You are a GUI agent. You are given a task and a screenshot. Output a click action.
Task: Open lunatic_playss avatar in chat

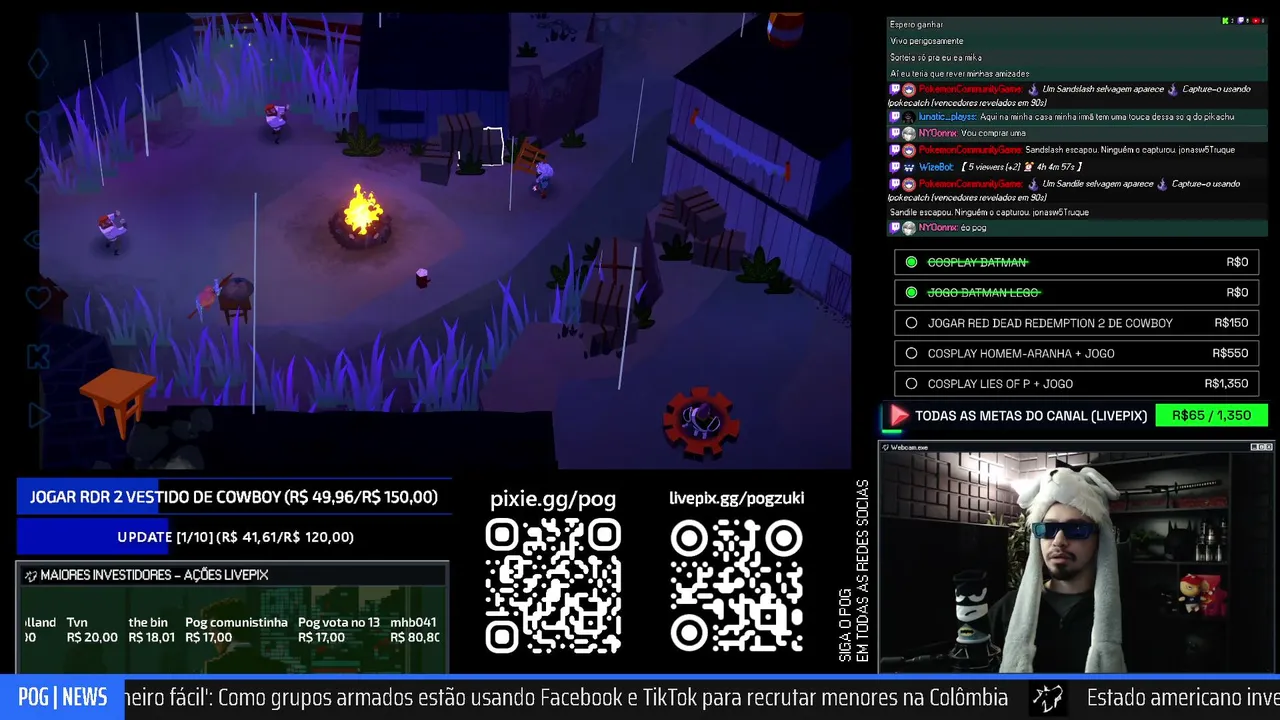click(908, 117)
